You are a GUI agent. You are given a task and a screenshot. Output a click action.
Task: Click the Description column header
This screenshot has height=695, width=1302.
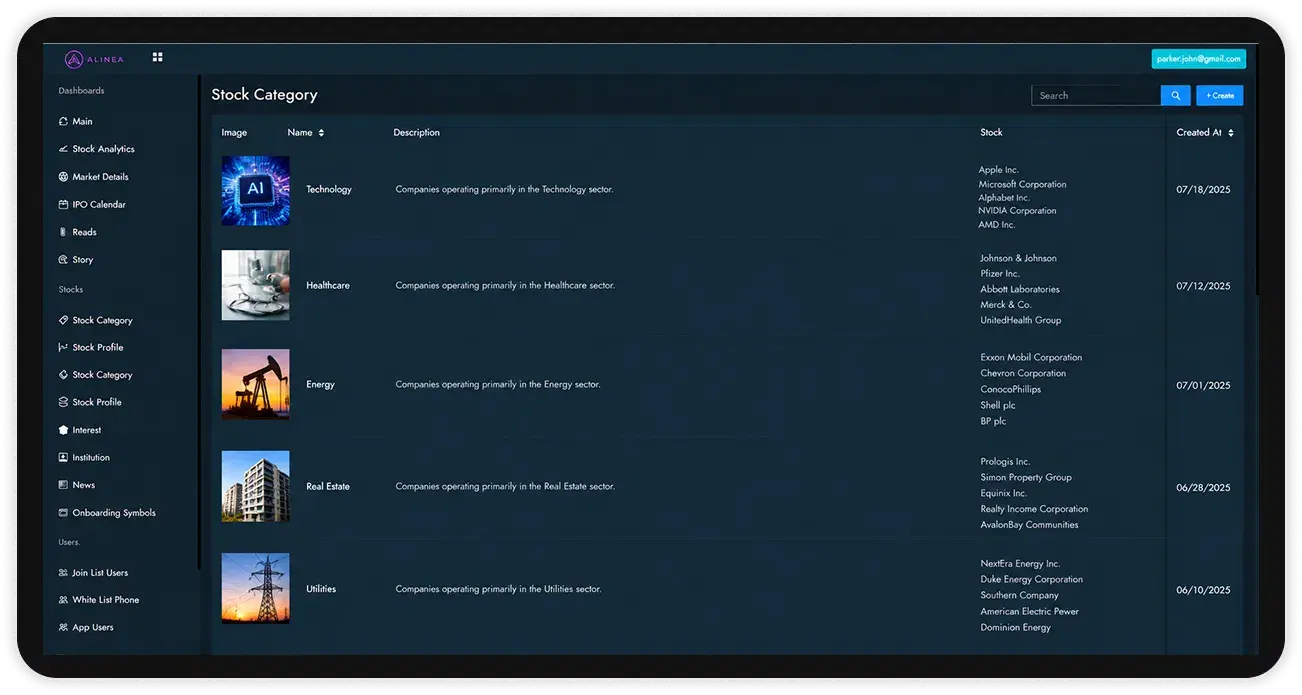point(417,133)
